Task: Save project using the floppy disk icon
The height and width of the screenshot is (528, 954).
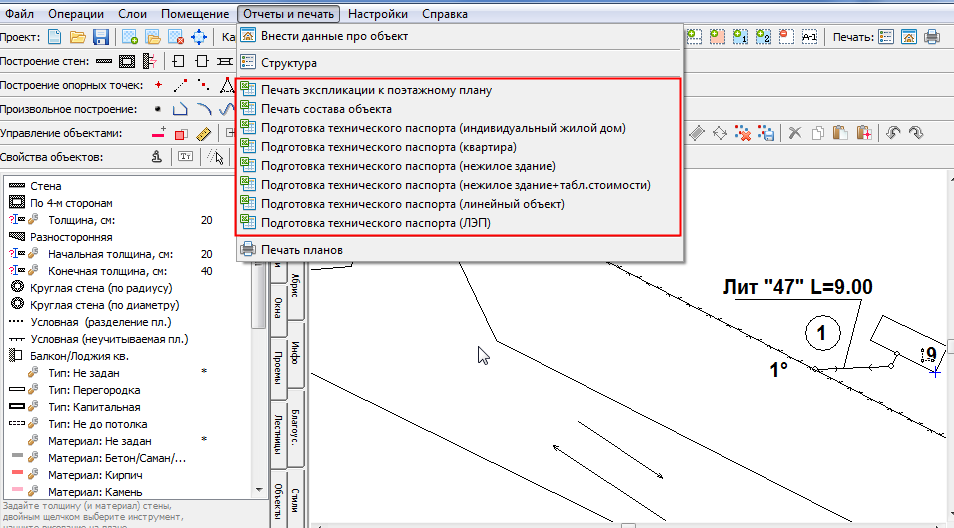Action: pos(100,37)
